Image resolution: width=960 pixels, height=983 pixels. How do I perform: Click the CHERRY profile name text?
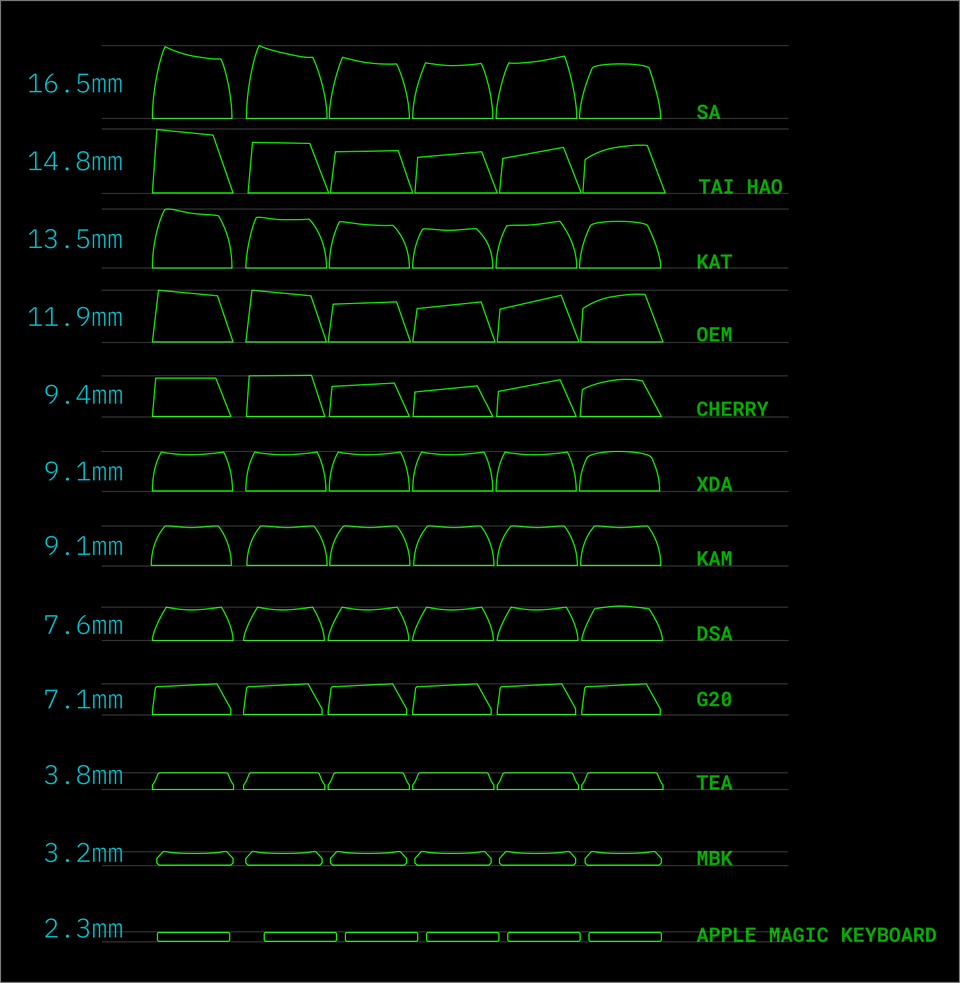coord(732,410)
